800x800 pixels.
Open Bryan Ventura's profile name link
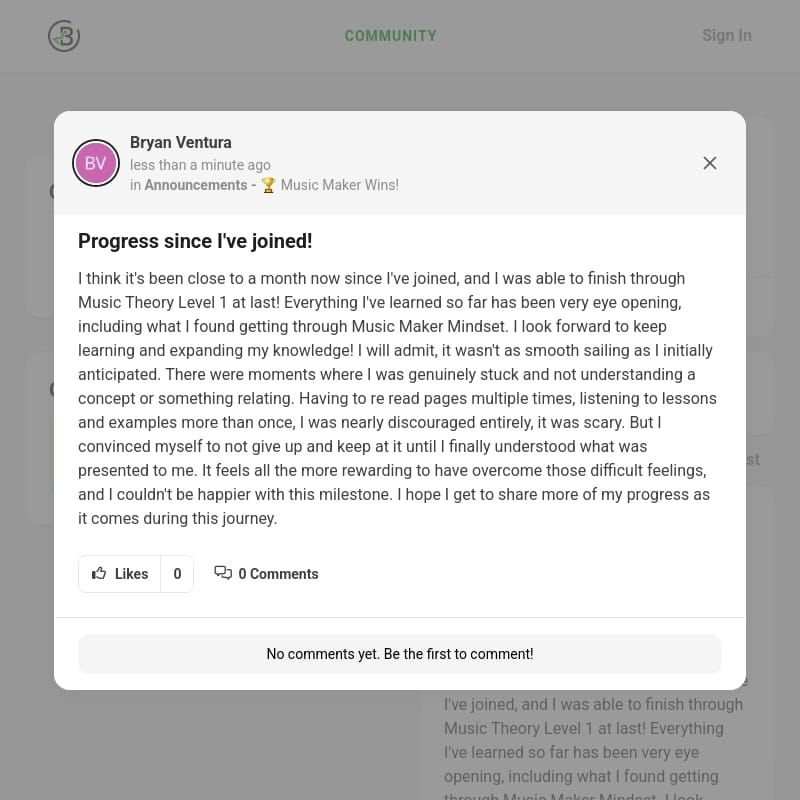[181, 143]
